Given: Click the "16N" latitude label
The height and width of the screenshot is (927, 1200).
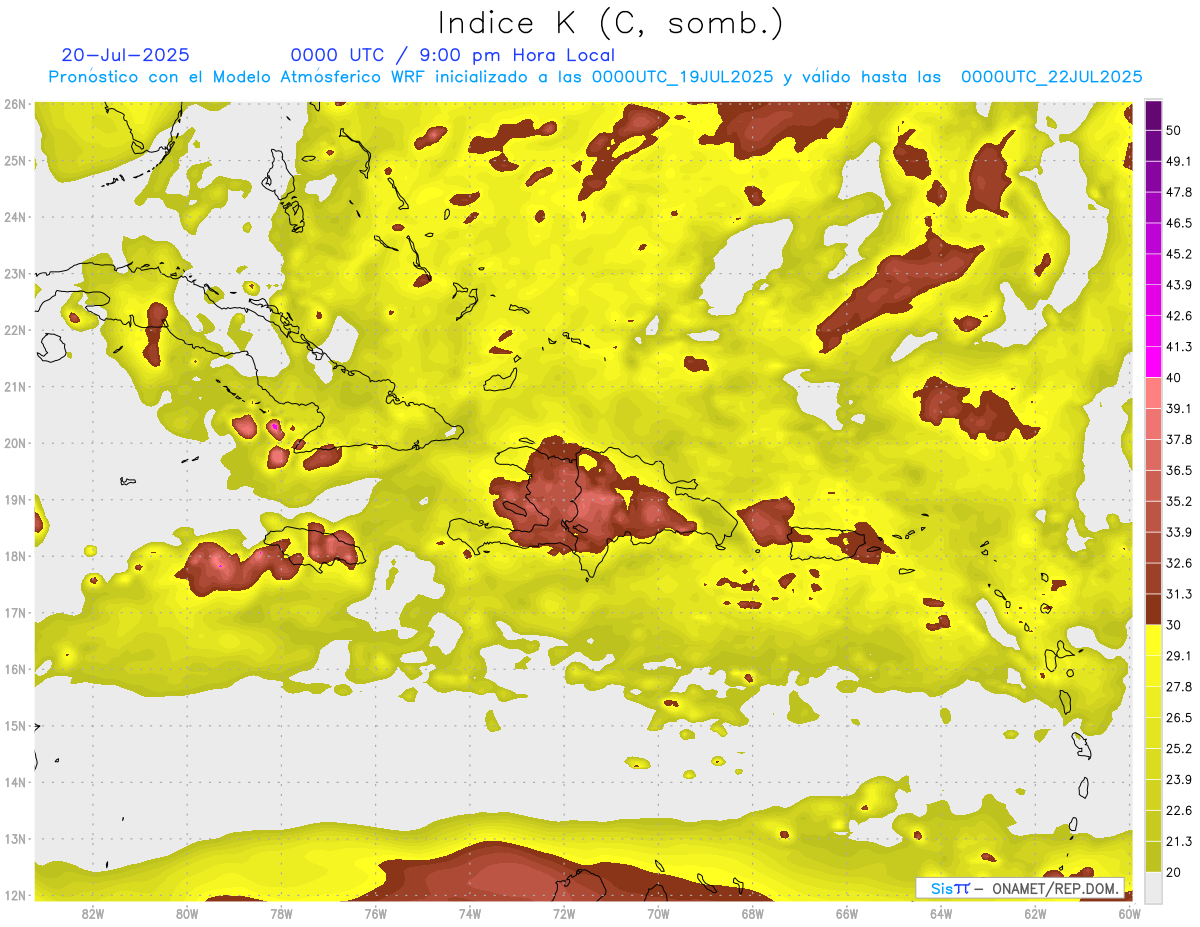Looking at the screenshot, I should [14, 669].
